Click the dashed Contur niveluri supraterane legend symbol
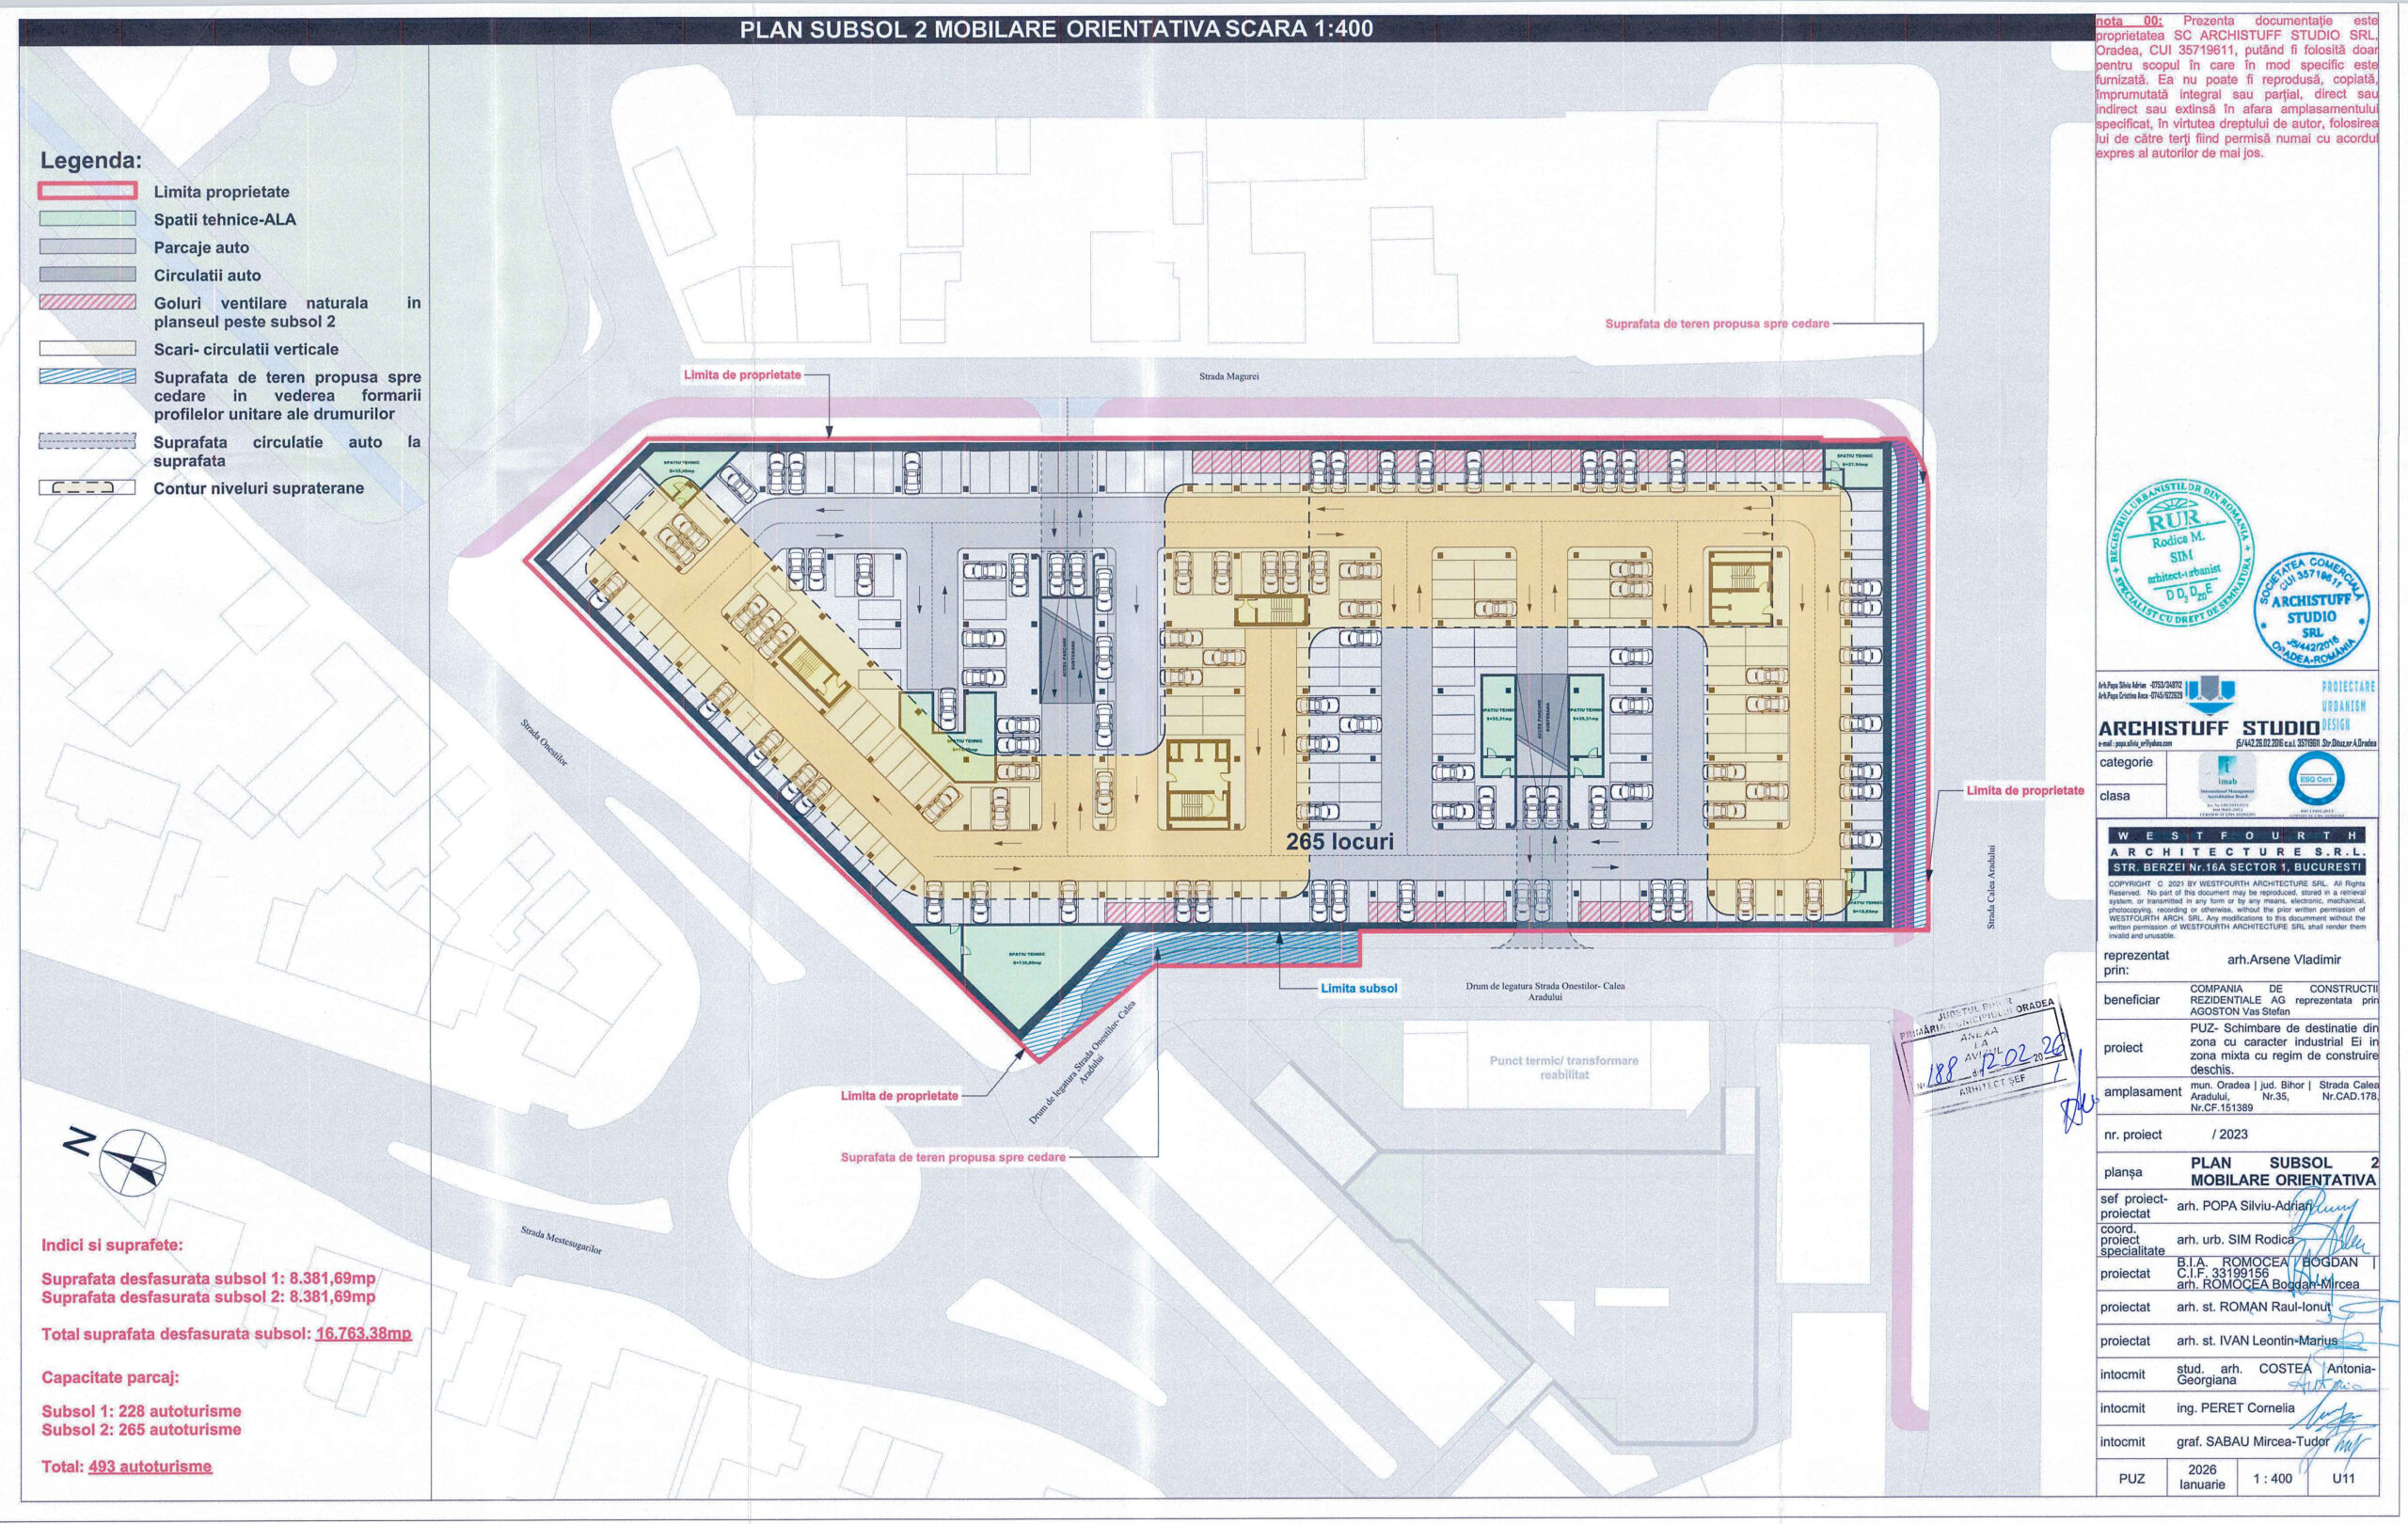 click(x=87, y=488)
